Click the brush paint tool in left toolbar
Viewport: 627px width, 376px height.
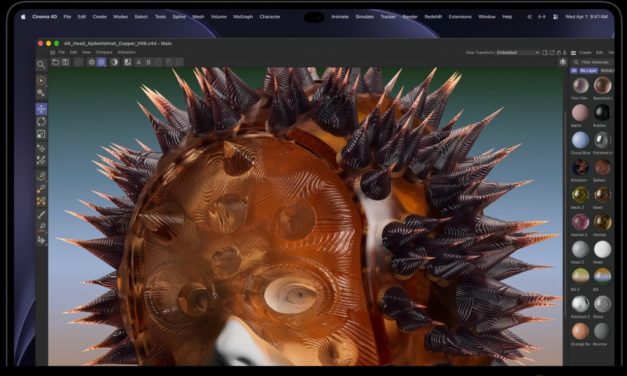41,215
